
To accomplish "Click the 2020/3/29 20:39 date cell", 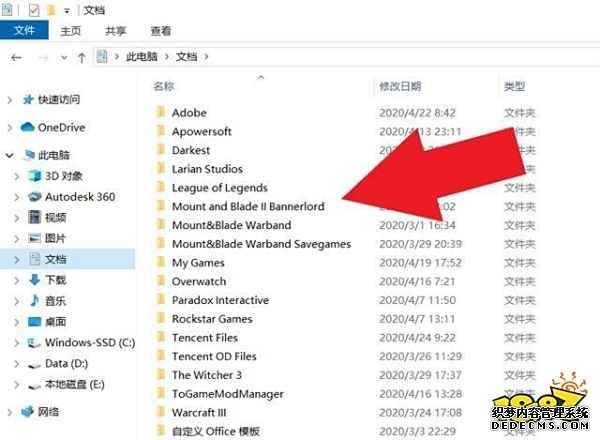I will click(420, 244).
